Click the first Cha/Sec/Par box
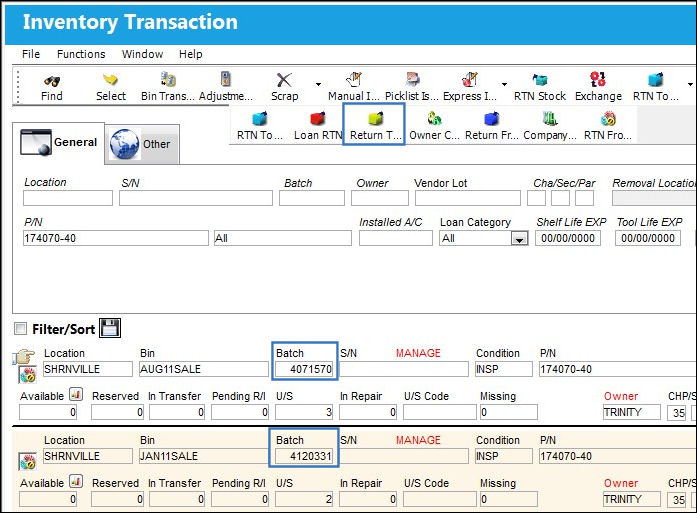 pyautogui.click(x=536, y=198)
